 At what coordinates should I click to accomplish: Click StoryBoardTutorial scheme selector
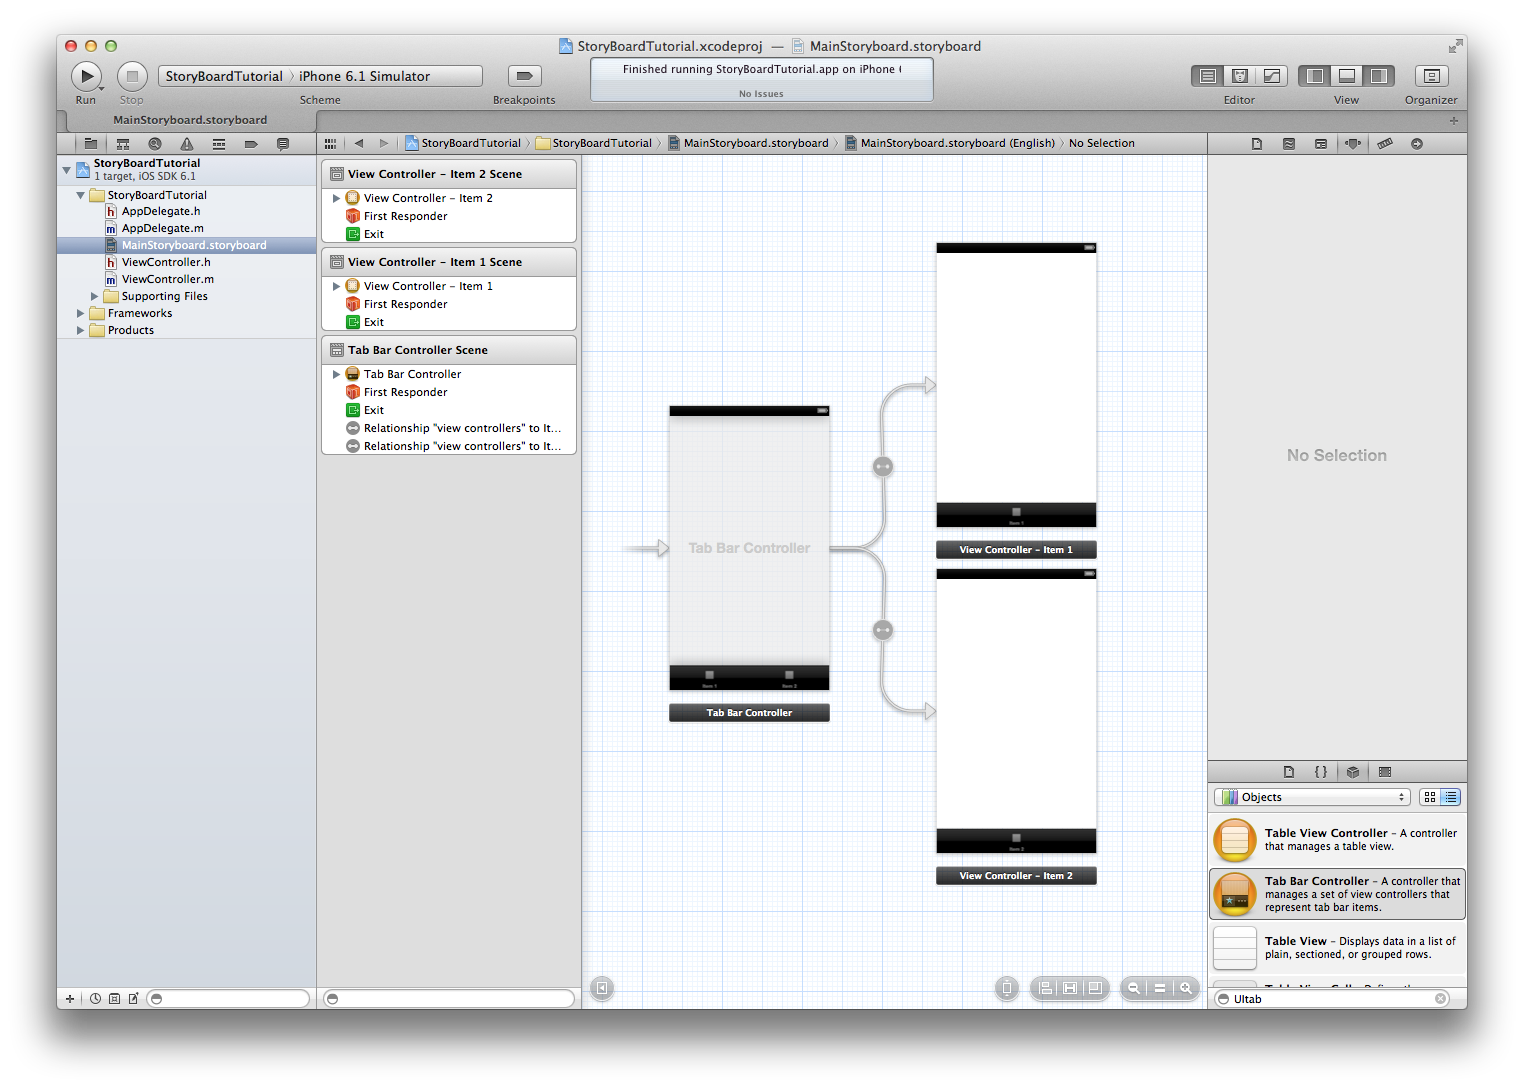coord(224,76)
